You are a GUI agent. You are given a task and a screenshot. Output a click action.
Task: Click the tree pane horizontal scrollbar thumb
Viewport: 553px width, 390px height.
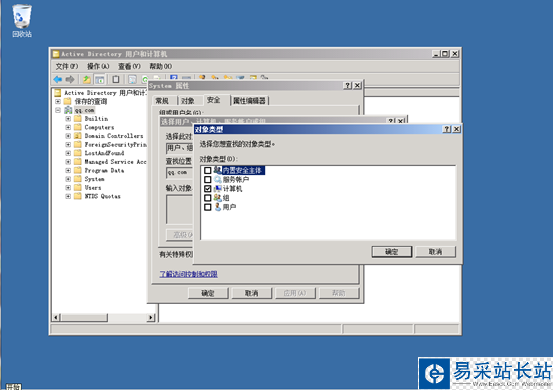tap(85, 317)
